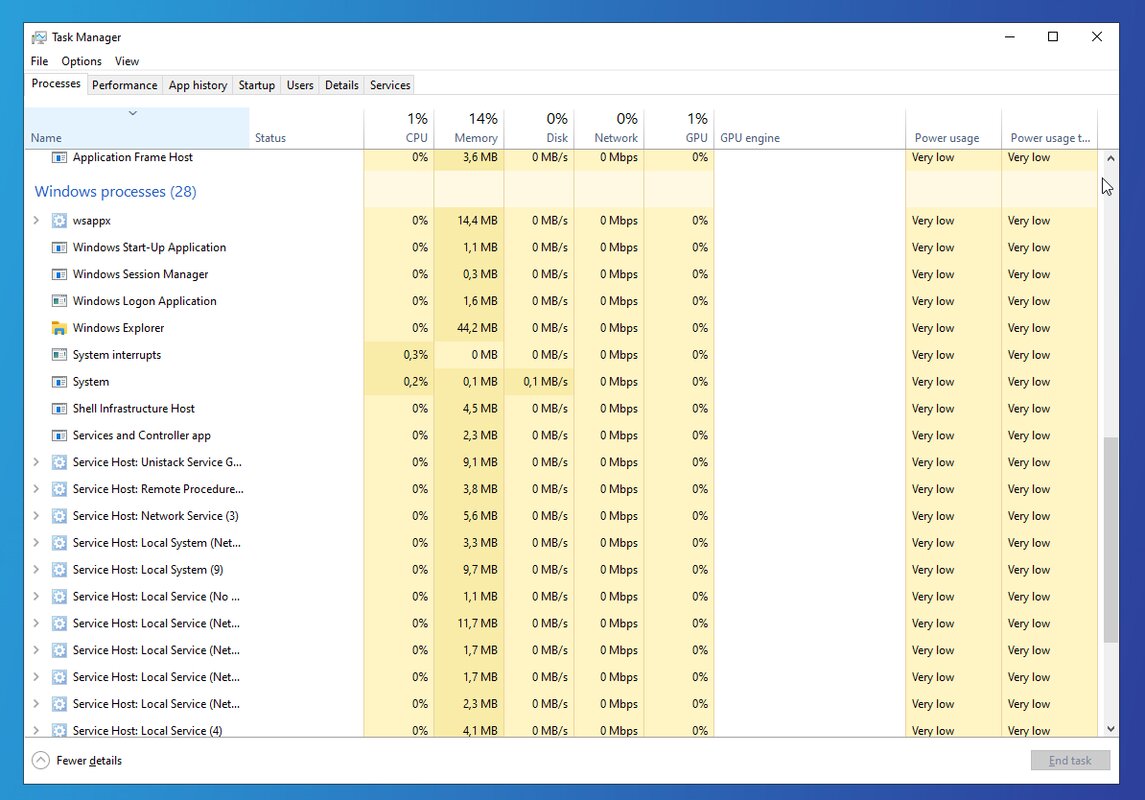This screenshot has height=800, width=1145.
Task: Open the Startup tab
Action: point(256,85)
